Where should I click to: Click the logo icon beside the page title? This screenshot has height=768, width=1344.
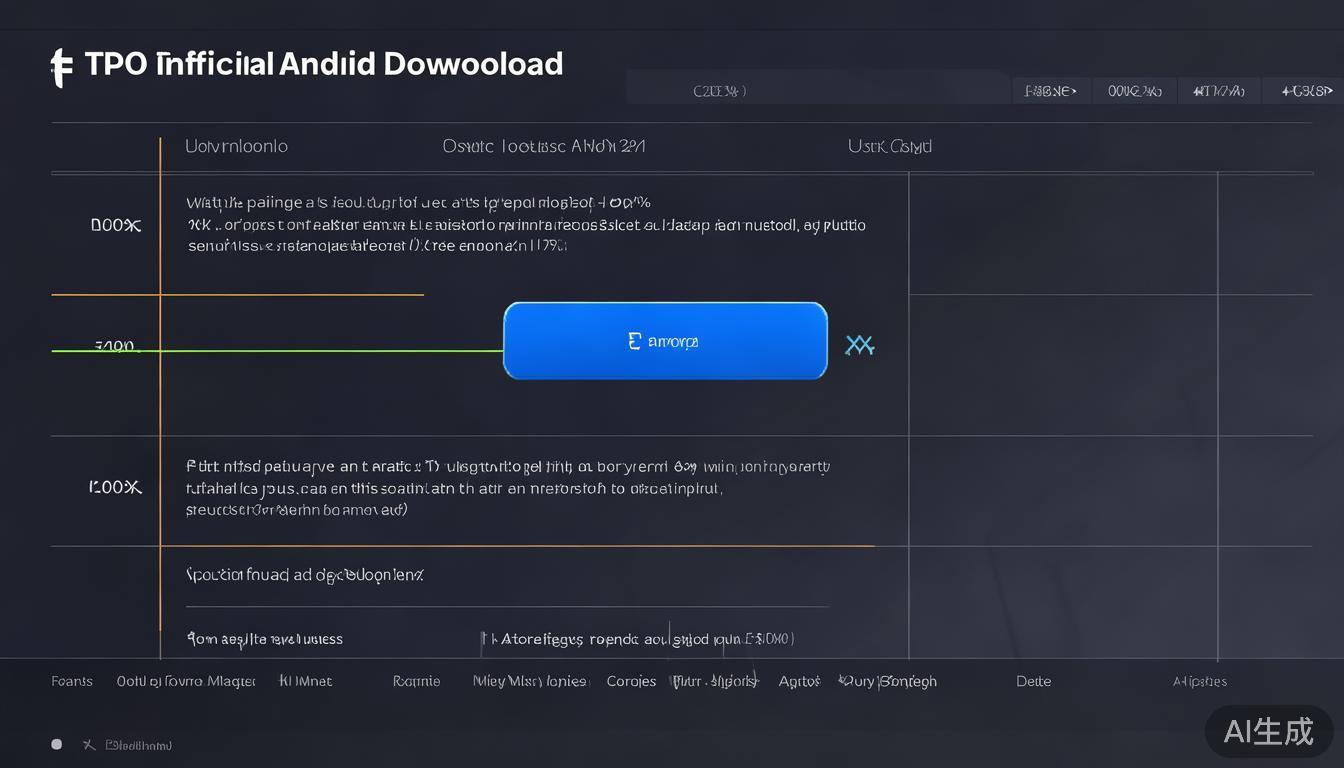click(x=62, y=67)
